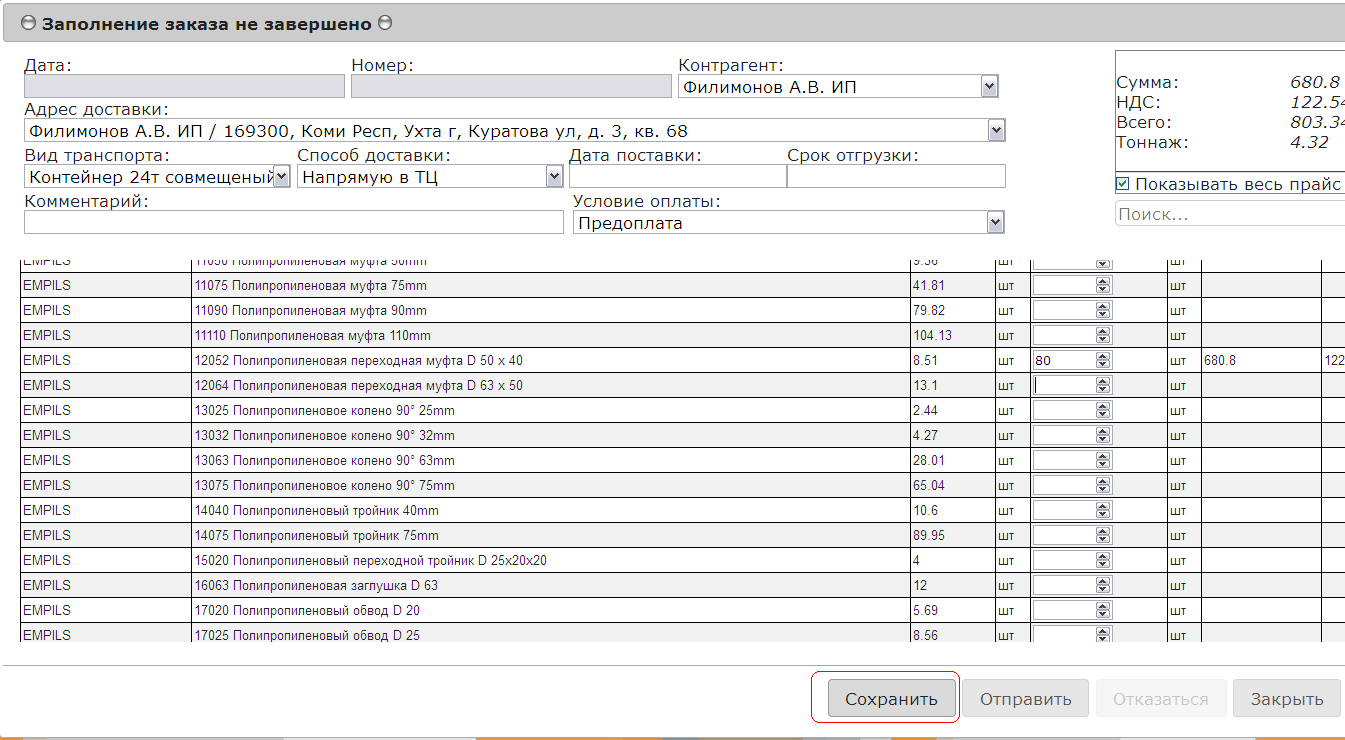Click quantity field for колено 90° 25mm
Image resolution: width=1345 pixels, height=740 pixels.
click(x=1064, y=410)
